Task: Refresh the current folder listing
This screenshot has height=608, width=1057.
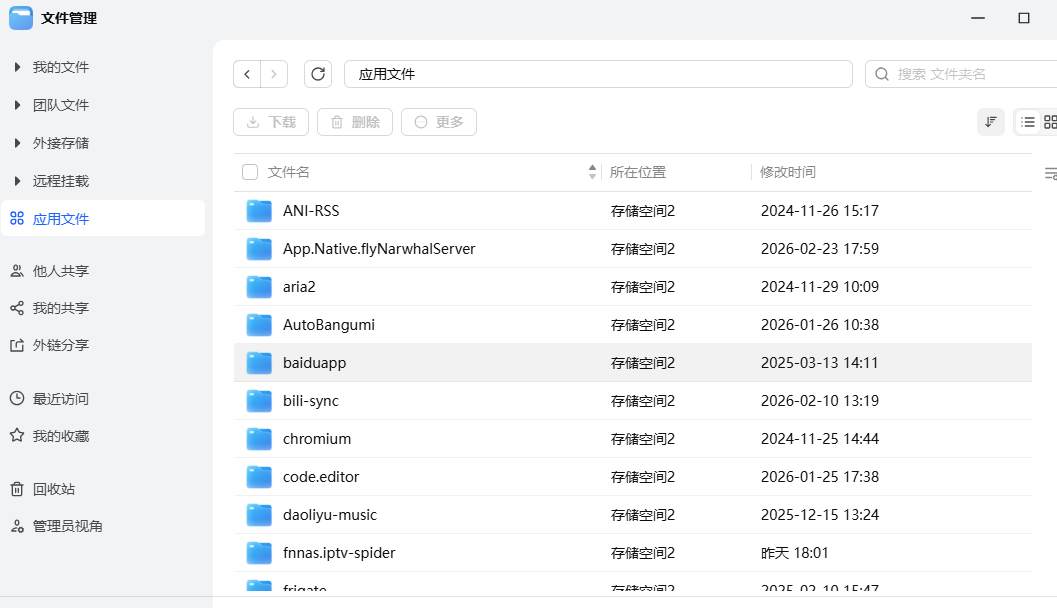Action: point(318,74)
